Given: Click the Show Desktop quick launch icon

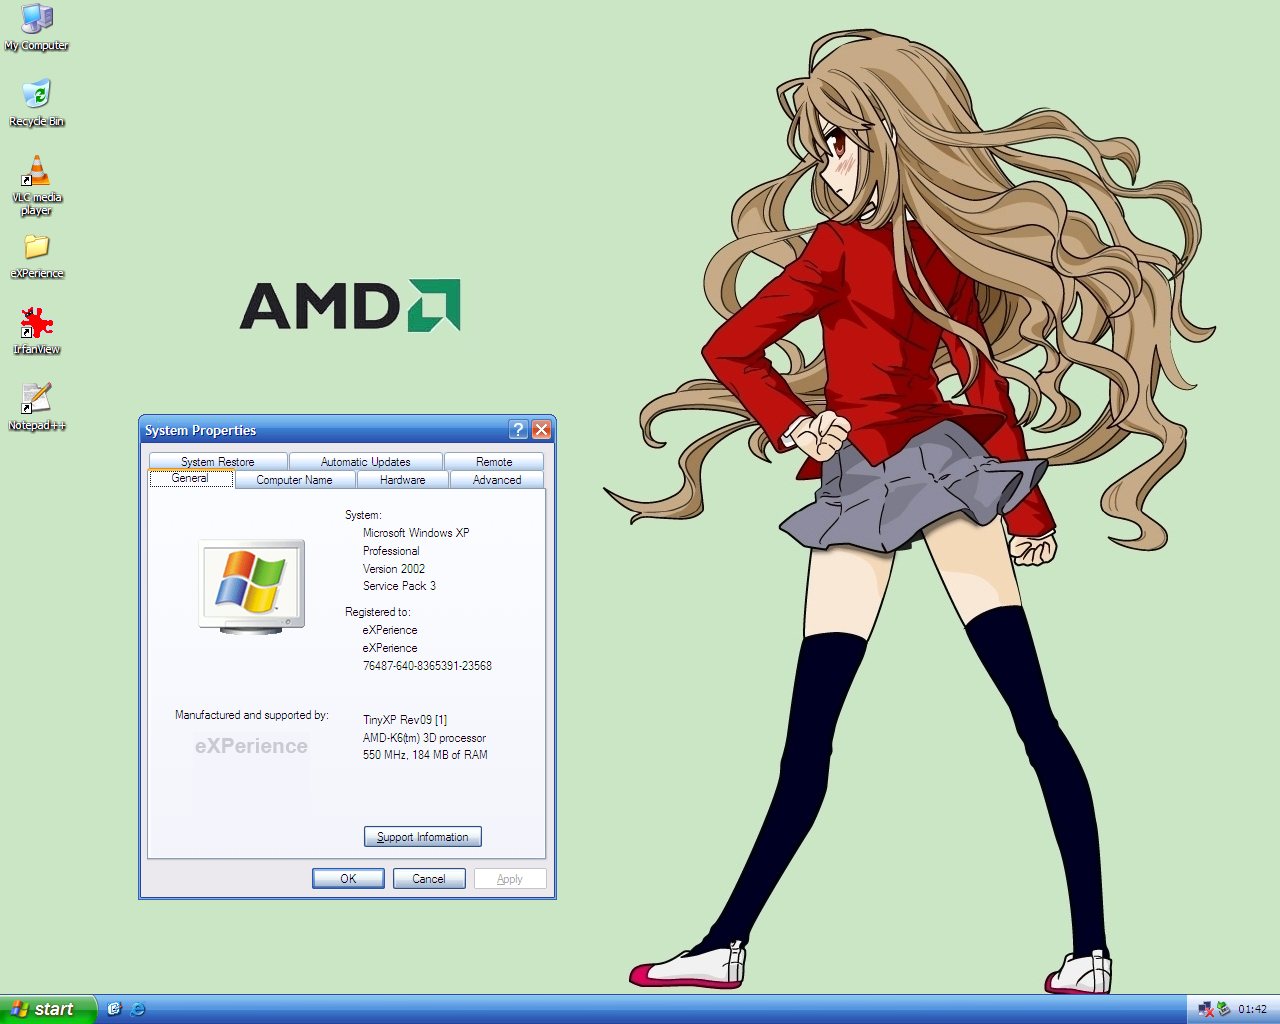Looking at the screenshot, I should pos(114,1009).
